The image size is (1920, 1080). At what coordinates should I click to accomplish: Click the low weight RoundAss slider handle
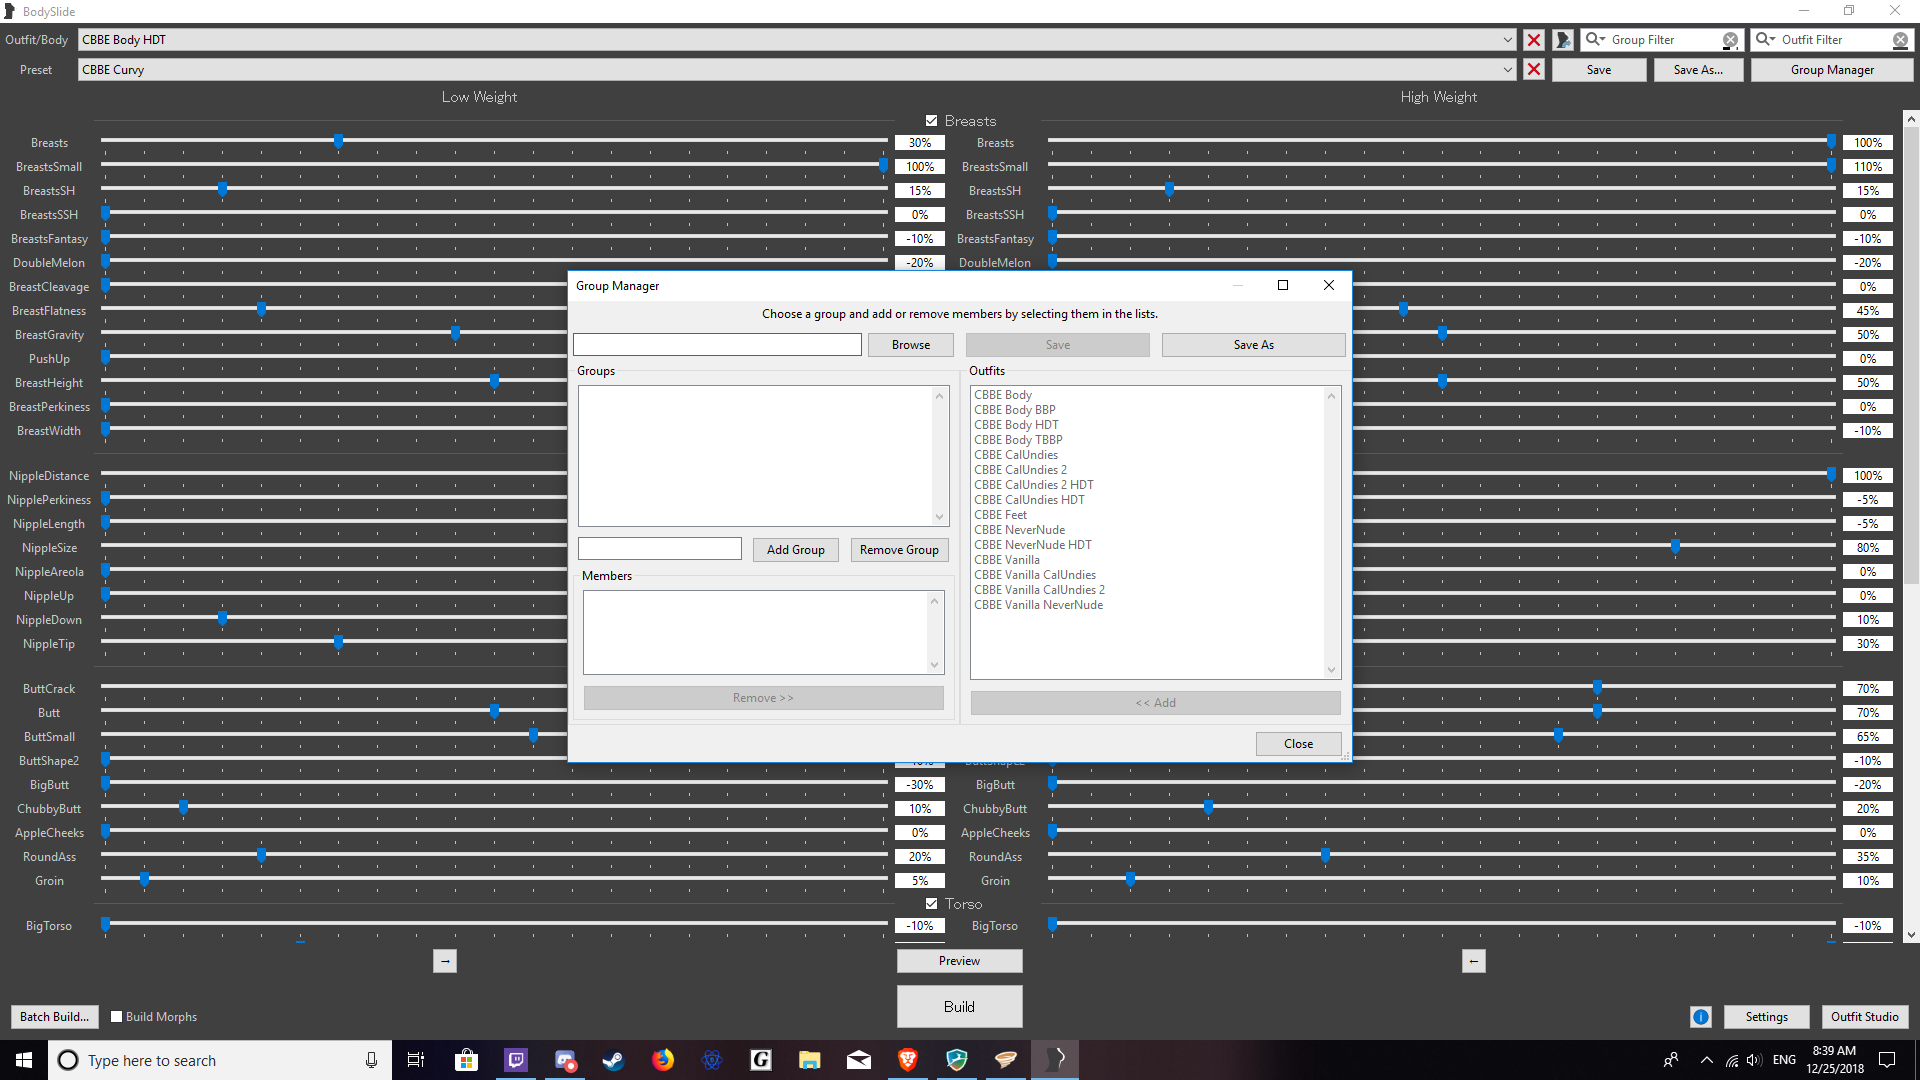click(261, 855)
